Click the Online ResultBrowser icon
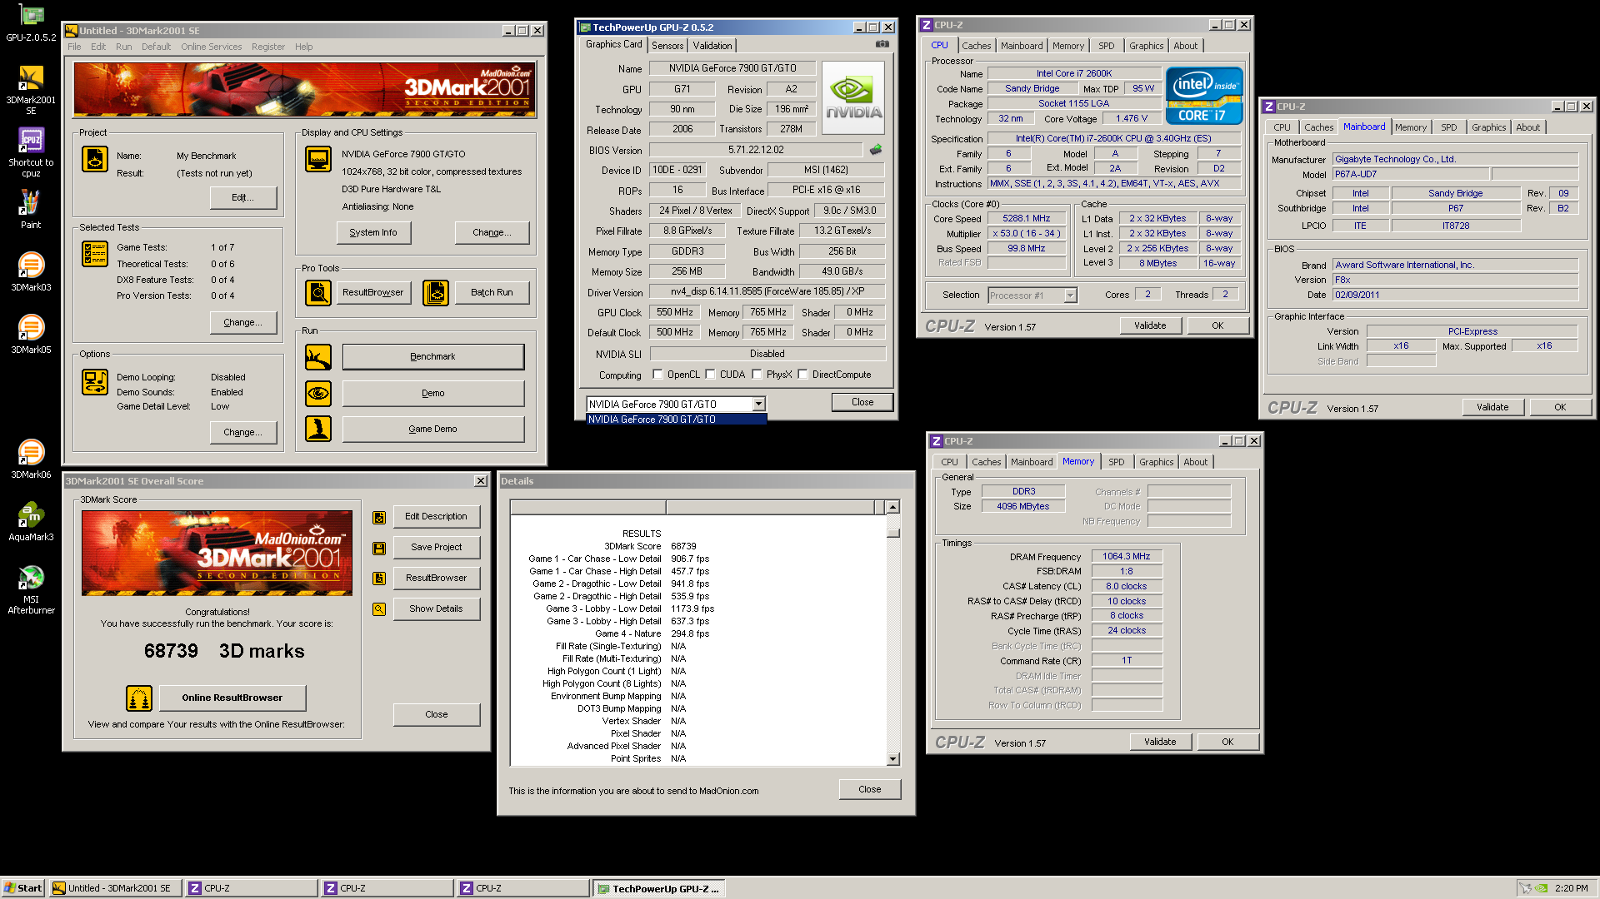 tap(139, 698)
